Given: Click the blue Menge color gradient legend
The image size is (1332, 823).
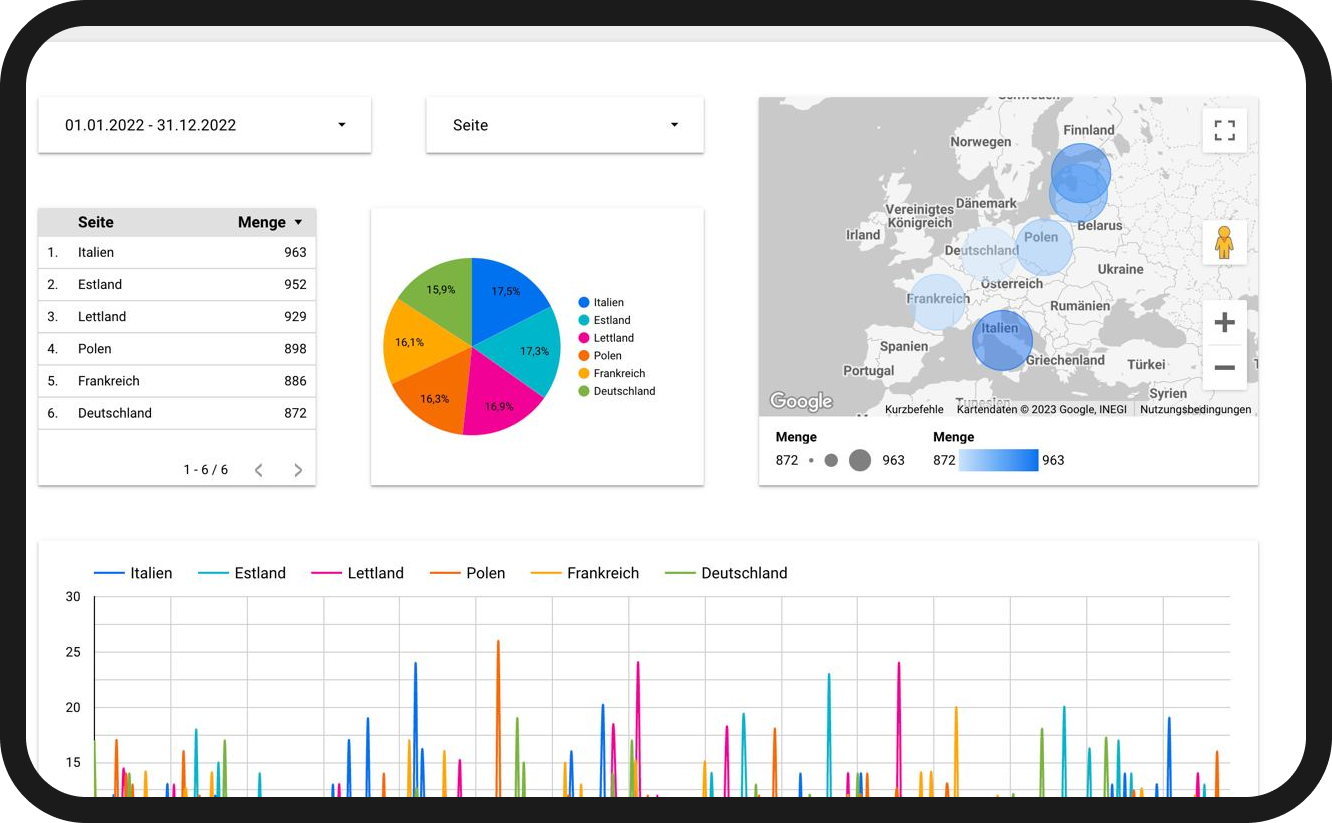Looking at the screenshot, I should pyautogui.click(x=999, y=460).
